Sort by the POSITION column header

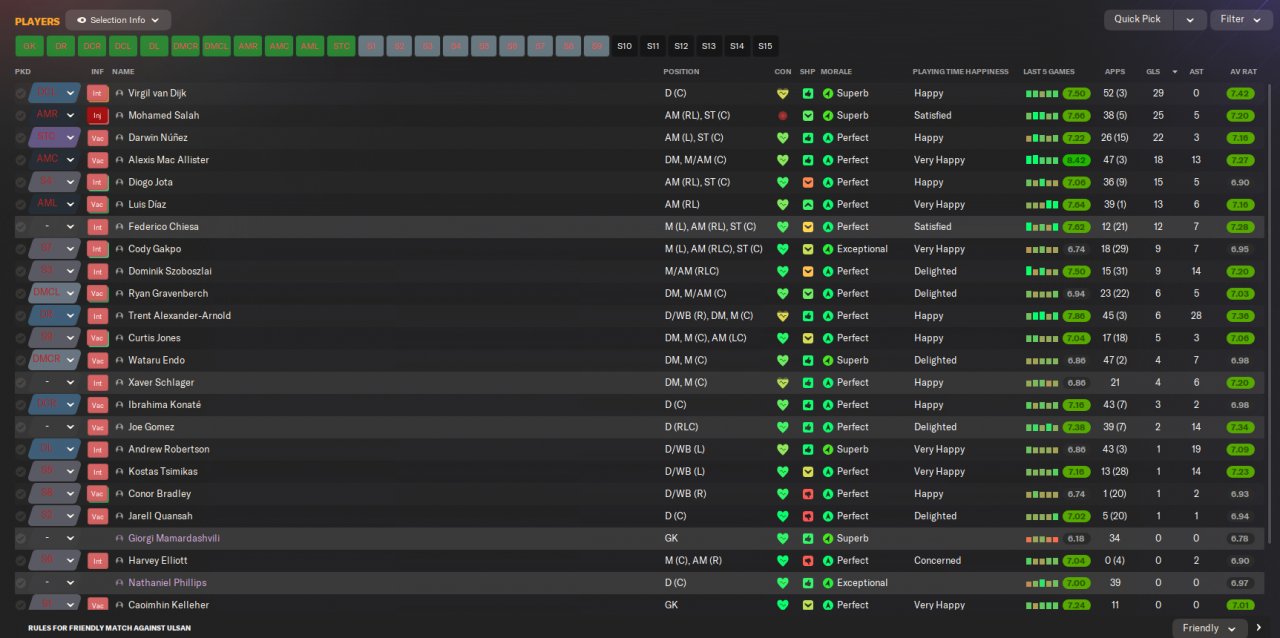click(x=681, y=72)
